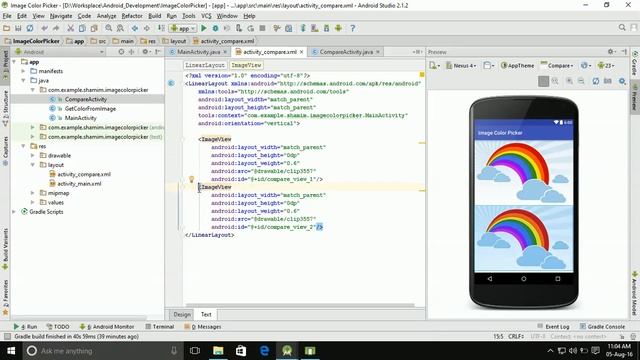The width and height of the screenshot is (640, 360).
Task: Click the Save All toolbar icon
Action: click(18, 28)
